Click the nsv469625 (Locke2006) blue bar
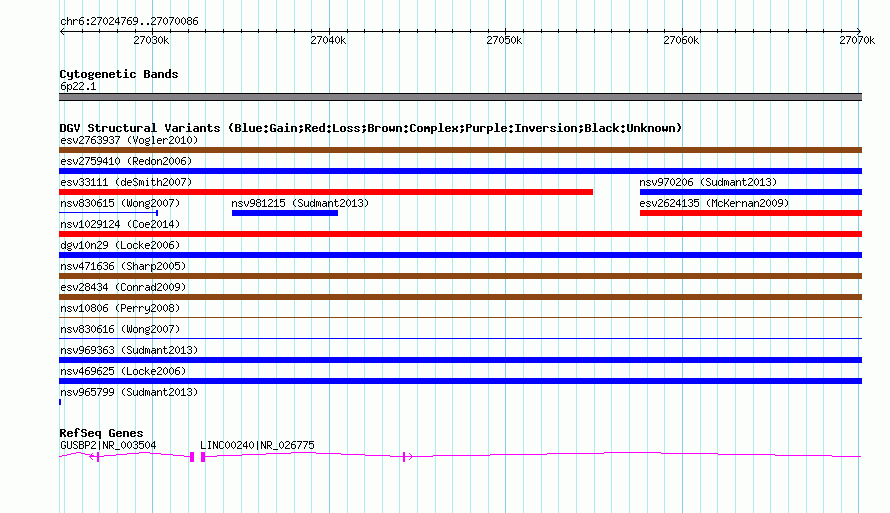 pyautogui.click(x=460, y=381)
